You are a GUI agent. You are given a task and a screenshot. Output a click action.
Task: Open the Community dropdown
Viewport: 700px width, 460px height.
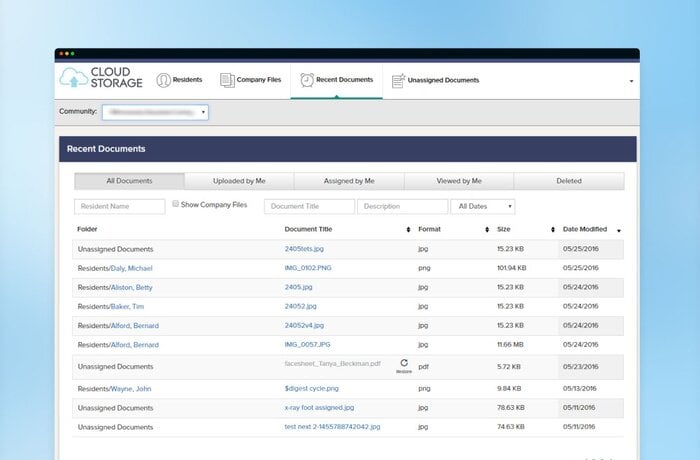click(155, 112)
